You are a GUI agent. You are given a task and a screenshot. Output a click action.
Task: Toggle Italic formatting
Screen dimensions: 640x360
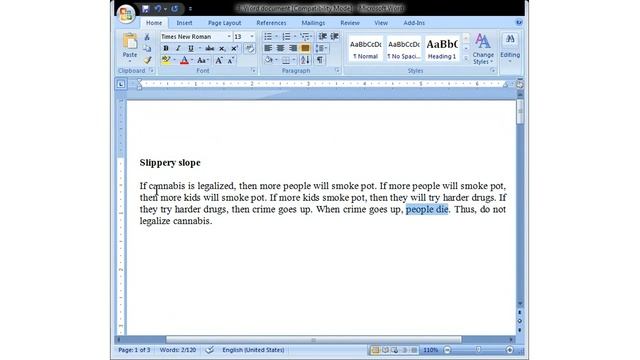(178, 49)
